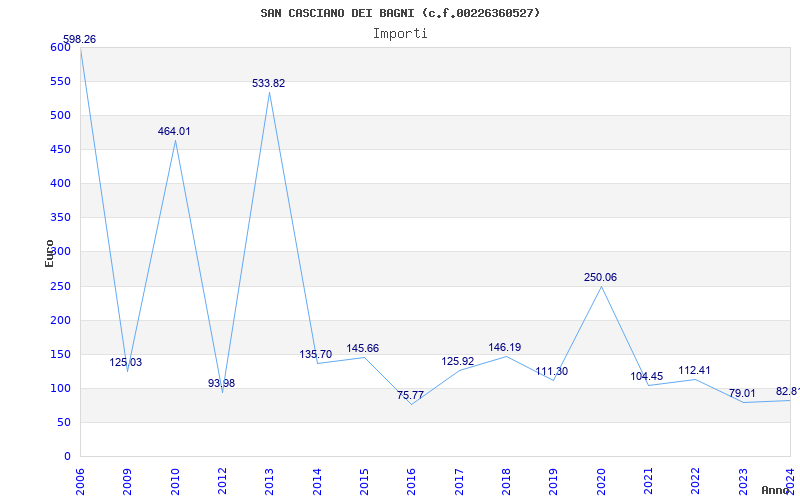Select the 112.41 data label
This screenshot has width=800, height=500.
tap(694, 370)
